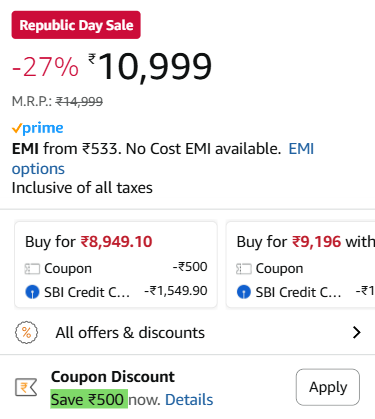Open the EMI options link
375x419 pixels.
[x=163, y=159]
